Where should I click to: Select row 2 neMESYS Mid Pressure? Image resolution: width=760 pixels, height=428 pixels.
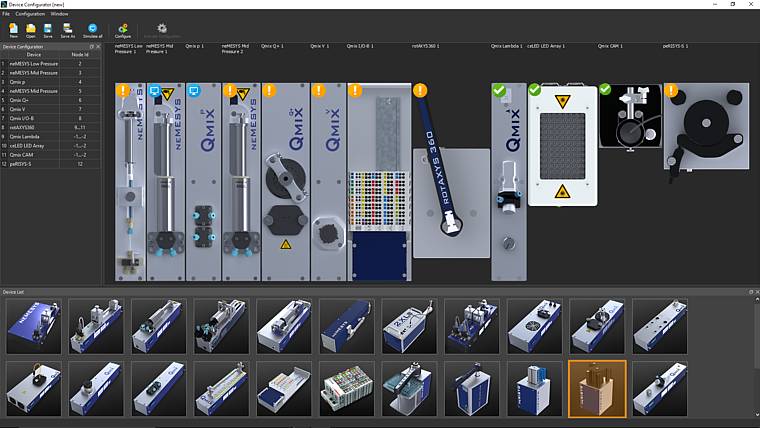(x=50, y=73)
